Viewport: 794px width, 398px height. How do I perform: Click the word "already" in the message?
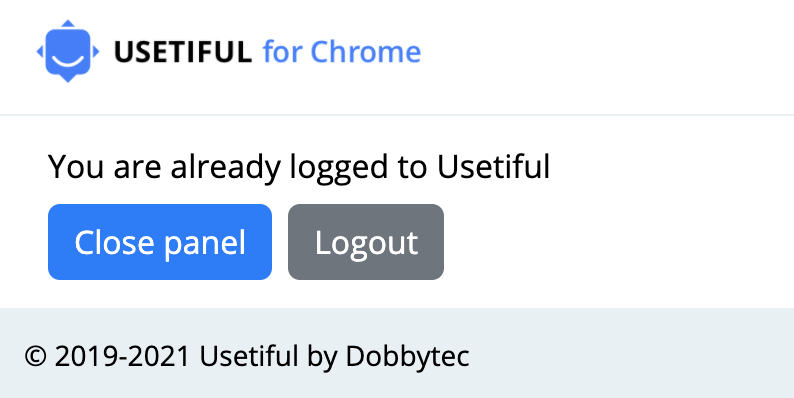(225, 168)
